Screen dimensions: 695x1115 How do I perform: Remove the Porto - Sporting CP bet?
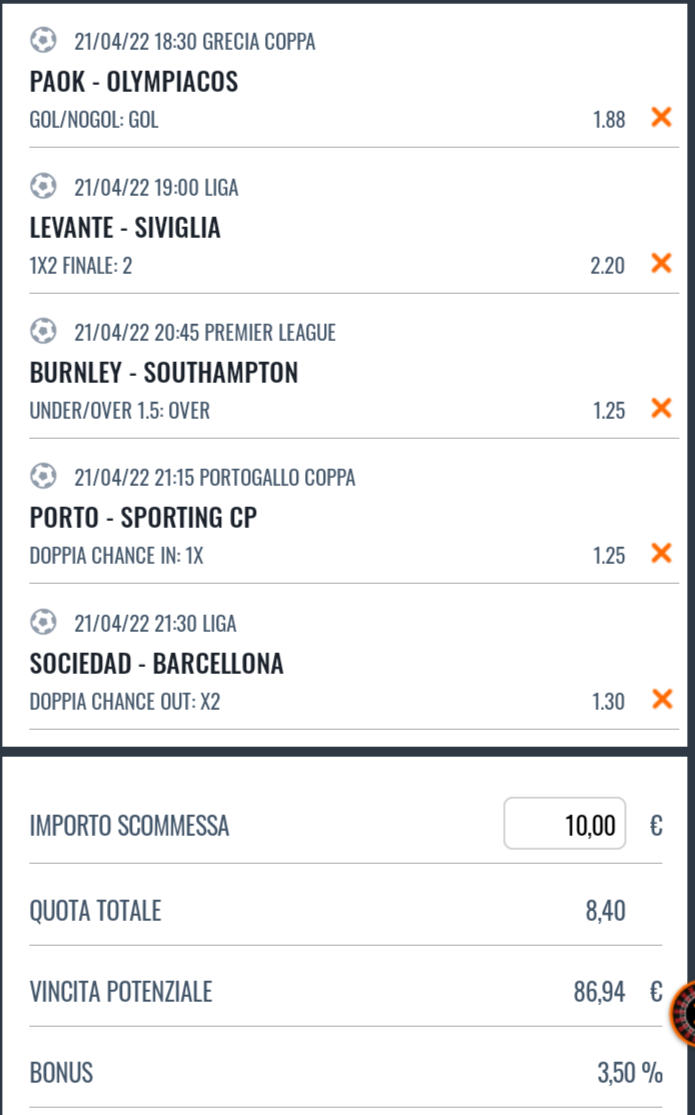coord(661,554)
